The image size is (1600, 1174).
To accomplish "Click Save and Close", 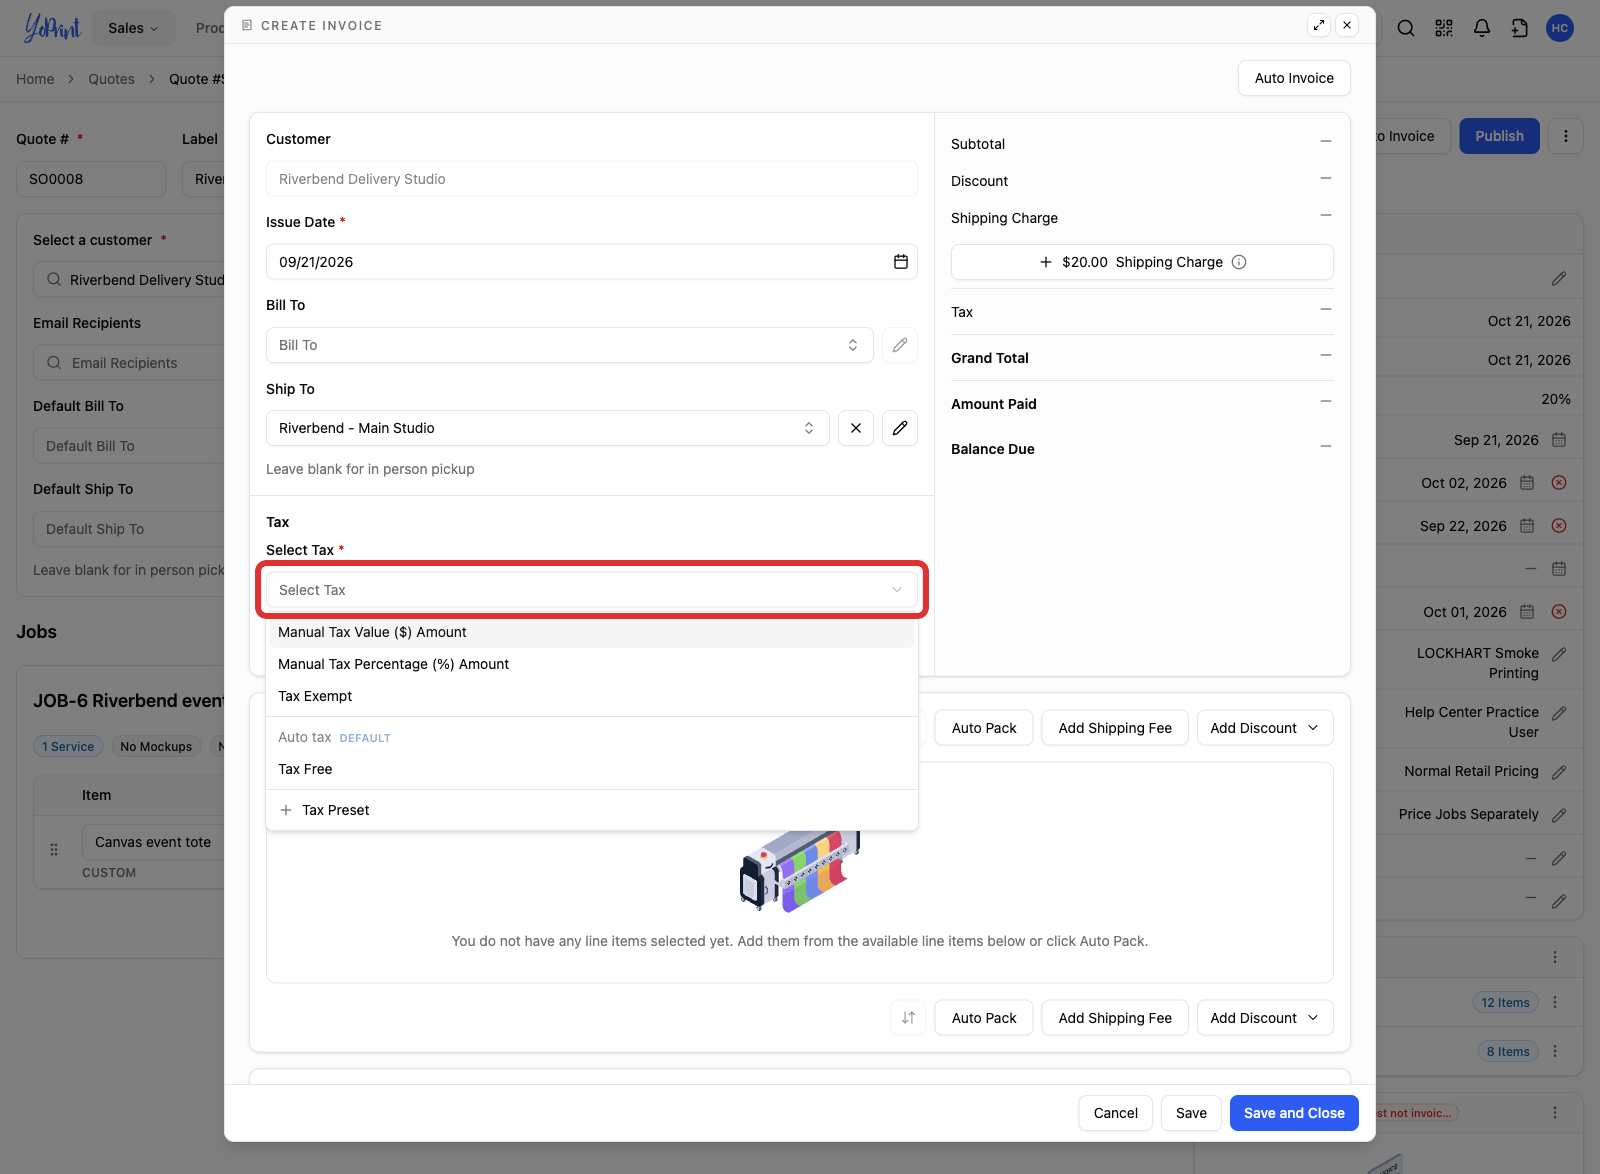I will [x=1294, y=1113].
